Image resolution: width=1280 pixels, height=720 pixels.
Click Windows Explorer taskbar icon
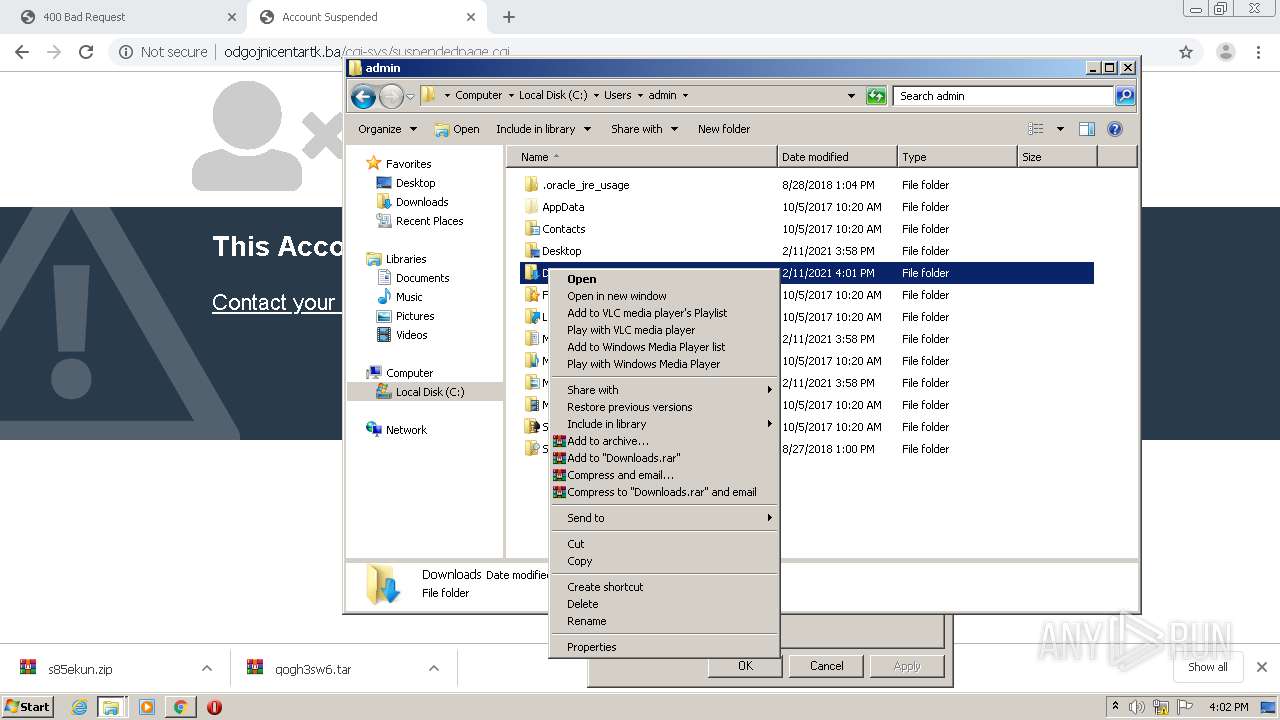111,707
